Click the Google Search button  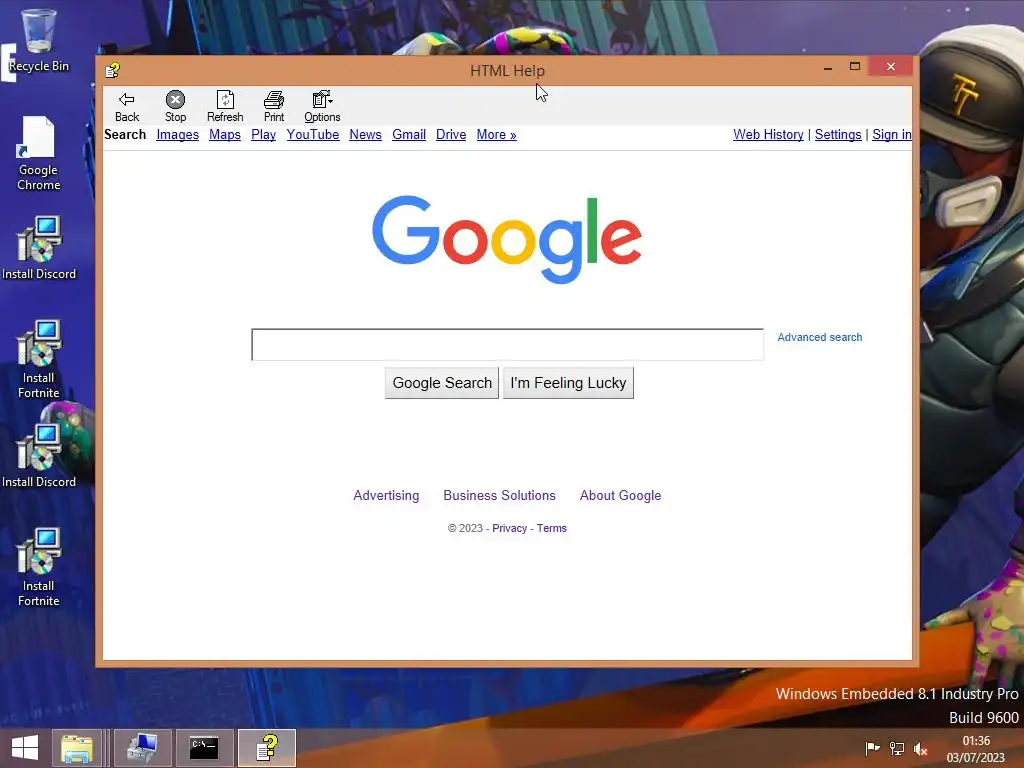point(441,383)
